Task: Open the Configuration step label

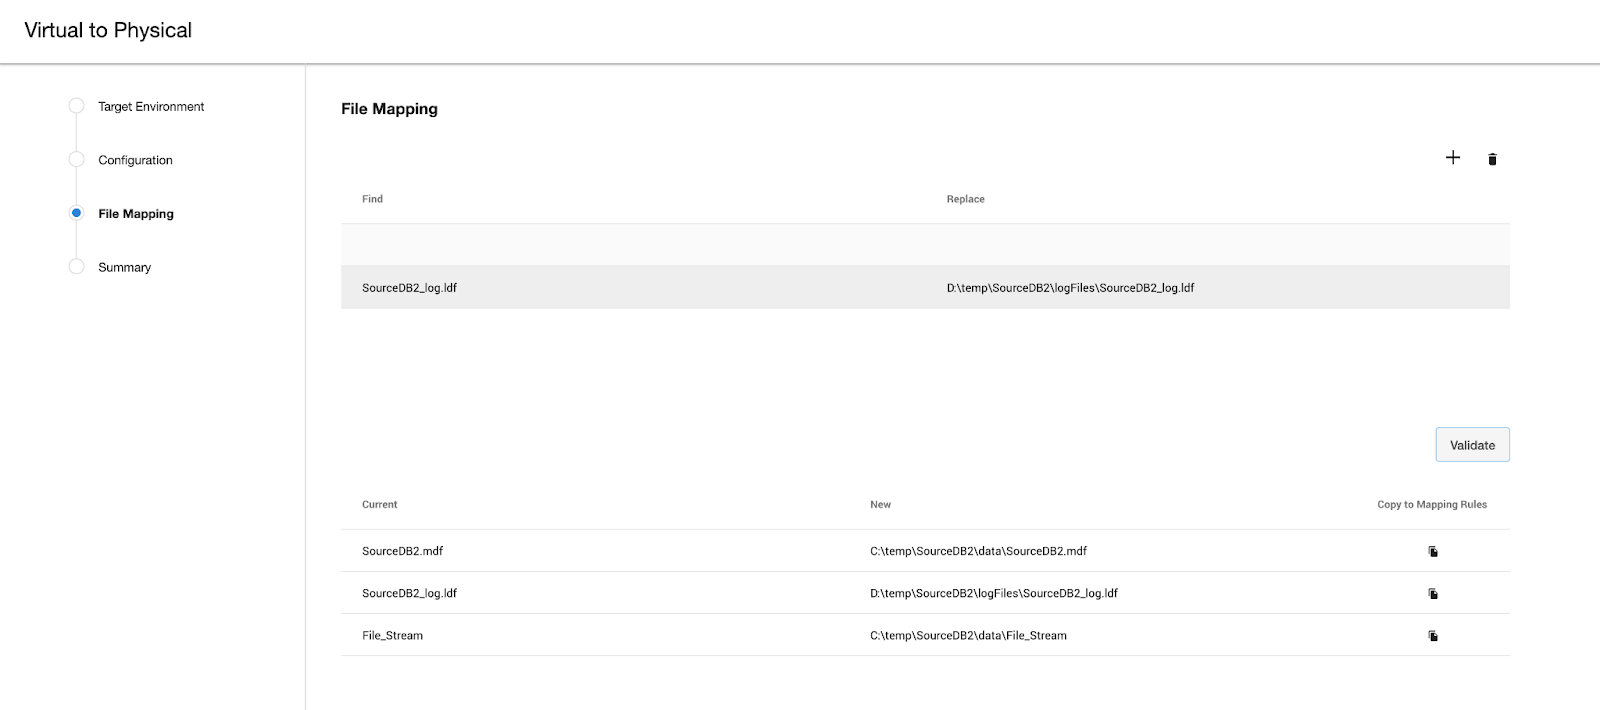Action: point(135,160)
